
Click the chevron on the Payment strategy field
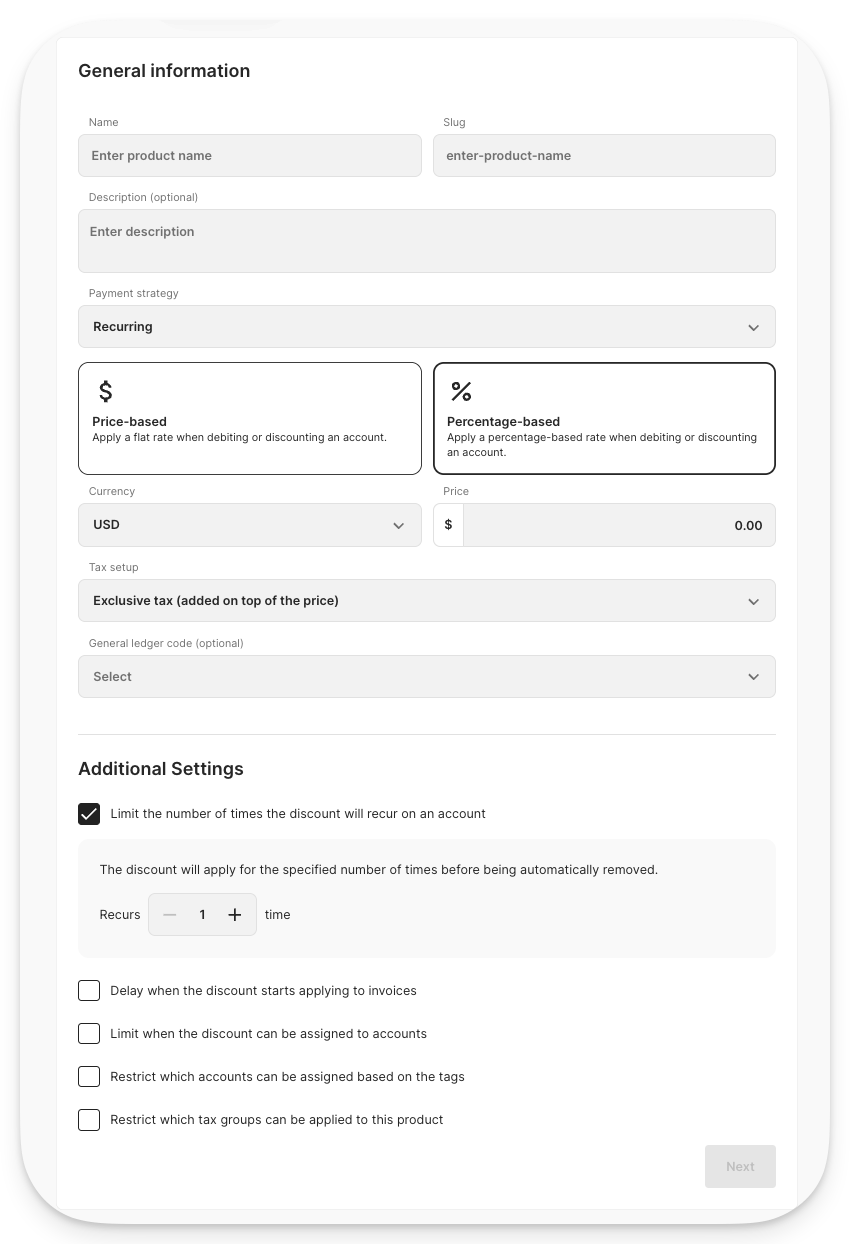(754, 326)
